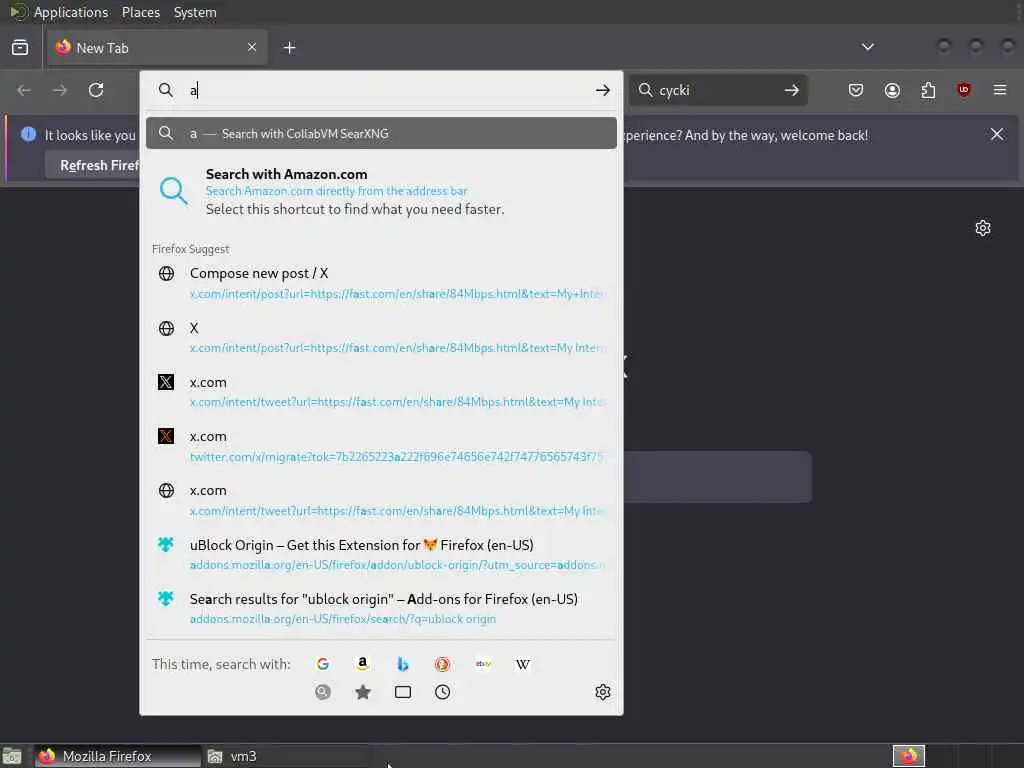This screenshot has height=768, width=1024.
Task: Select the gray magnifier one-off search engine
Action: [323, 692]
